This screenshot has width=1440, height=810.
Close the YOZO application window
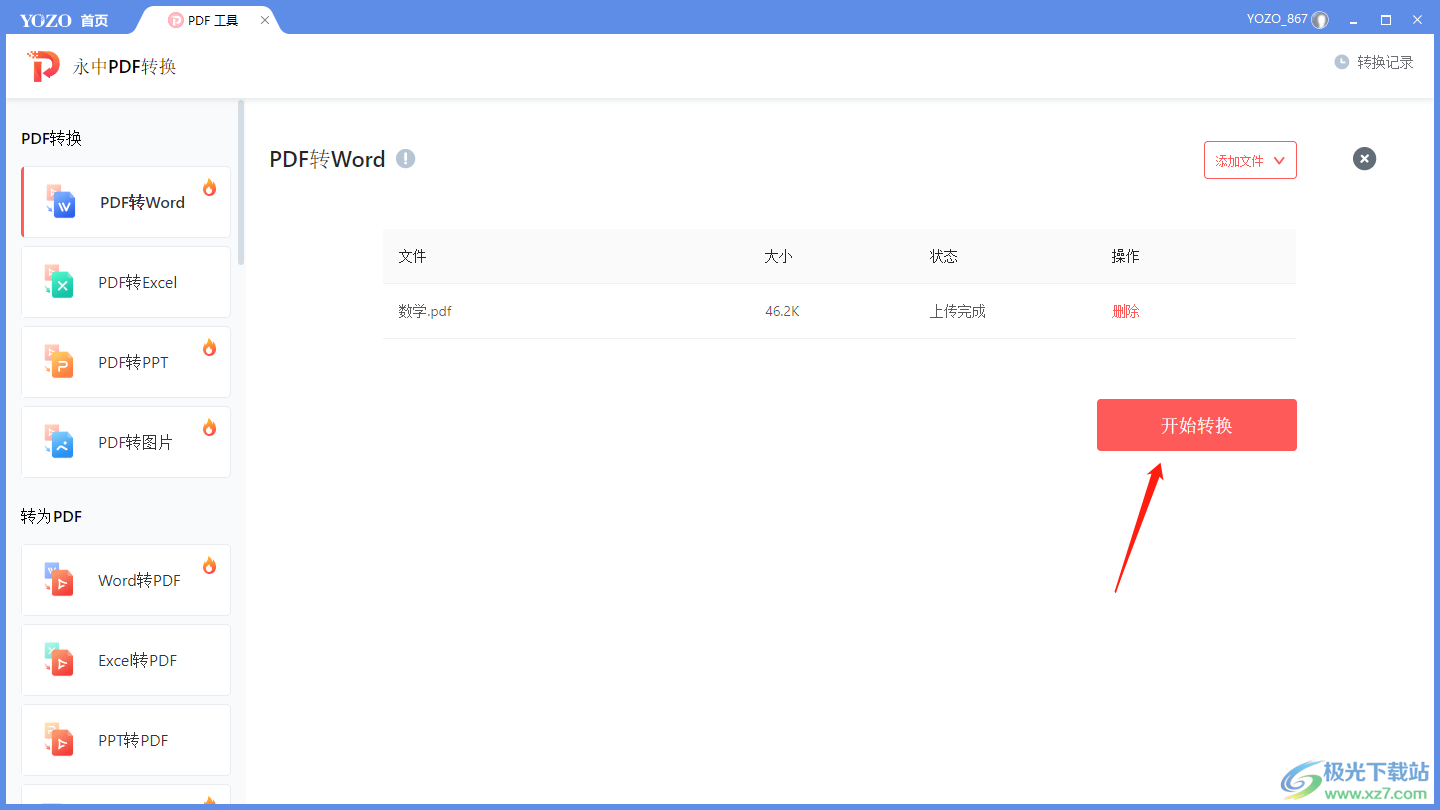pos(1418,20)
